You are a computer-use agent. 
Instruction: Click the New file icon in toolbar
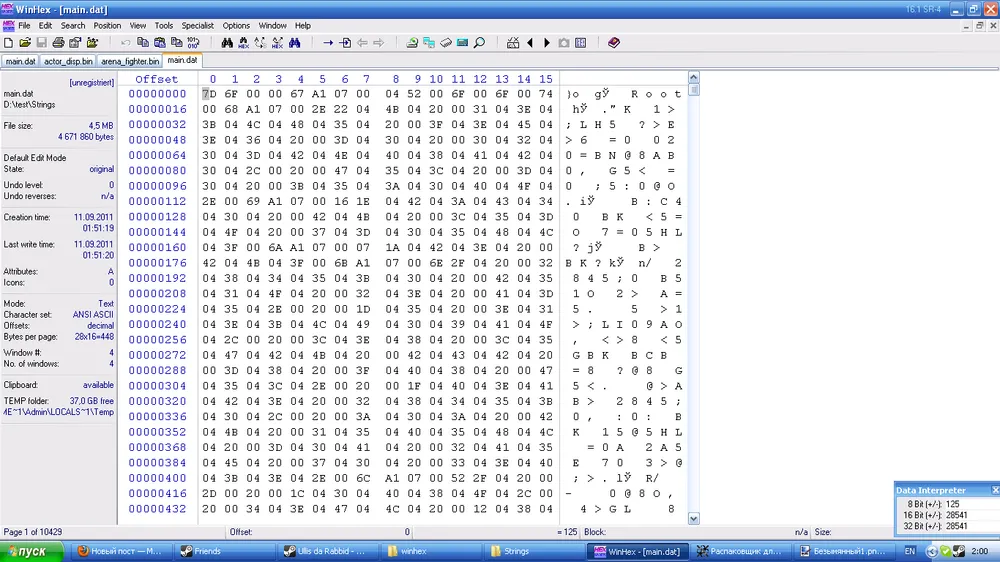pyautogui.click(x=8, y=43)
